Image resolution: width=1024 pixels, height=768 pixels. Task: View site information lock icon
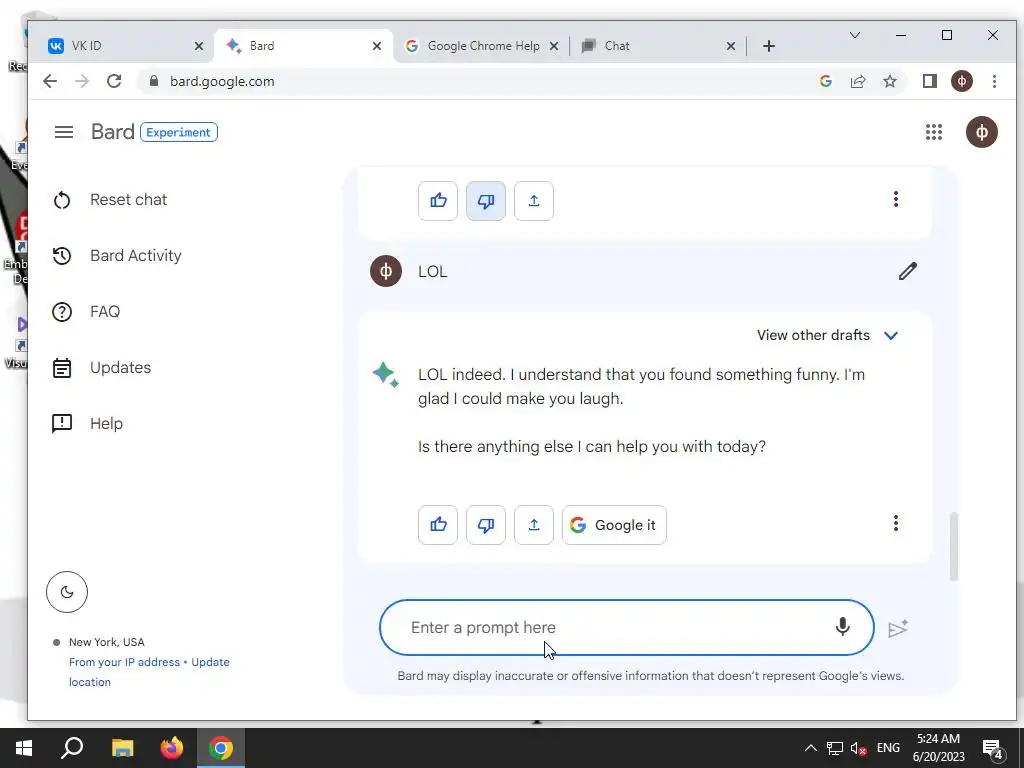(x=154, y=81)
